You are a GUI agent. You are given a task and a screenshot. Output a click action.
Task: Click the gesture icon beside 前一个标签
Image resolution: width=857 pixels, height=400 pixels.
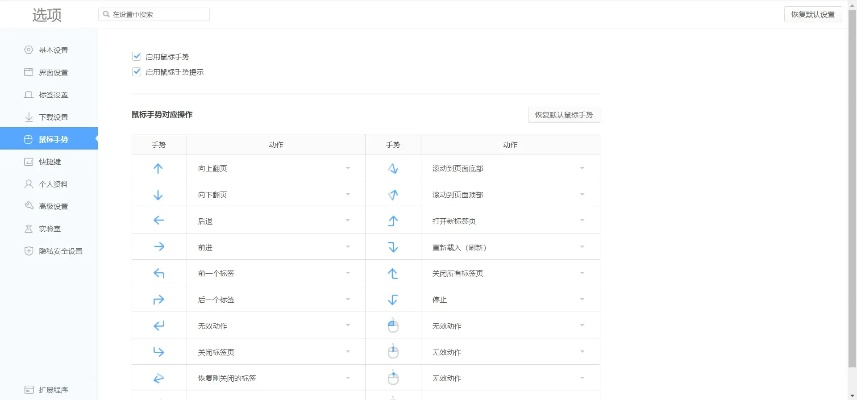click(158, 273)
